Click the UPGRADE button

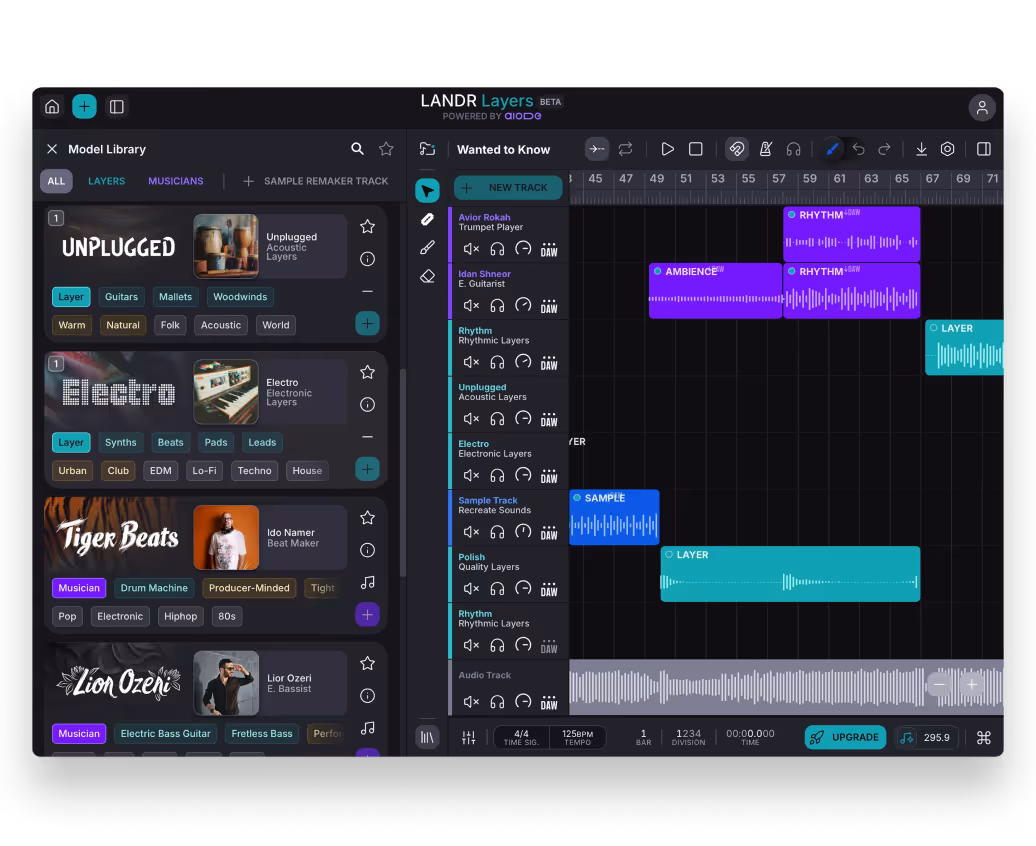coord(845,738)
